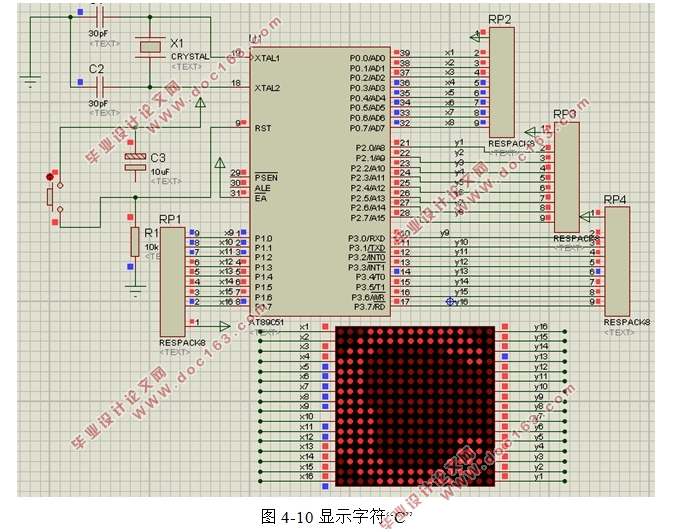This screenshot has width=674, height=529.
Task: Select the RP2 resistor pack body
Action: coord(502,83)
